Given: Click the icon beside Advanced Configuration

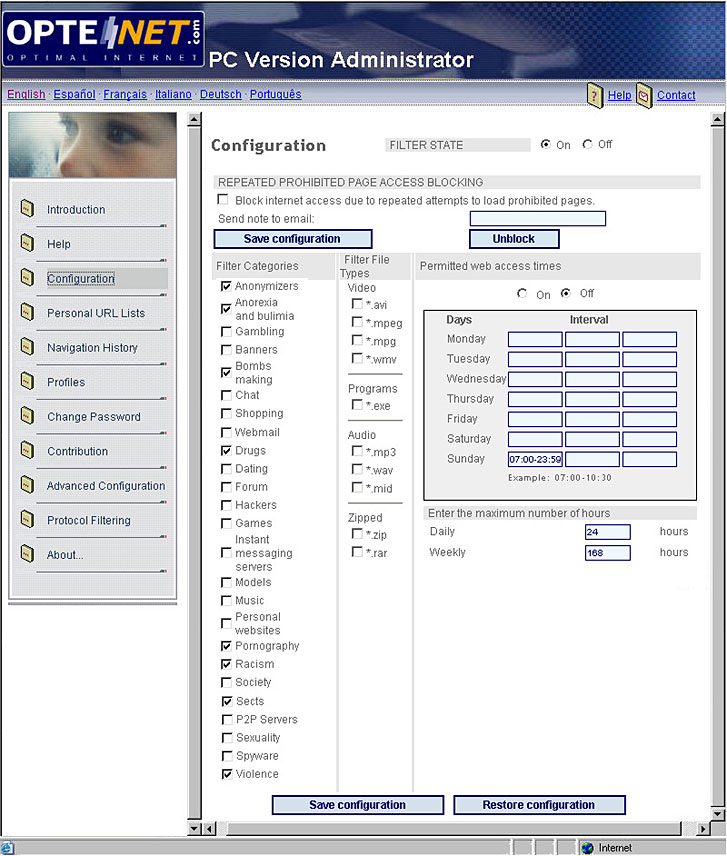Looking at the screenshot, I should pyautogui.click(x=27, y=484).
